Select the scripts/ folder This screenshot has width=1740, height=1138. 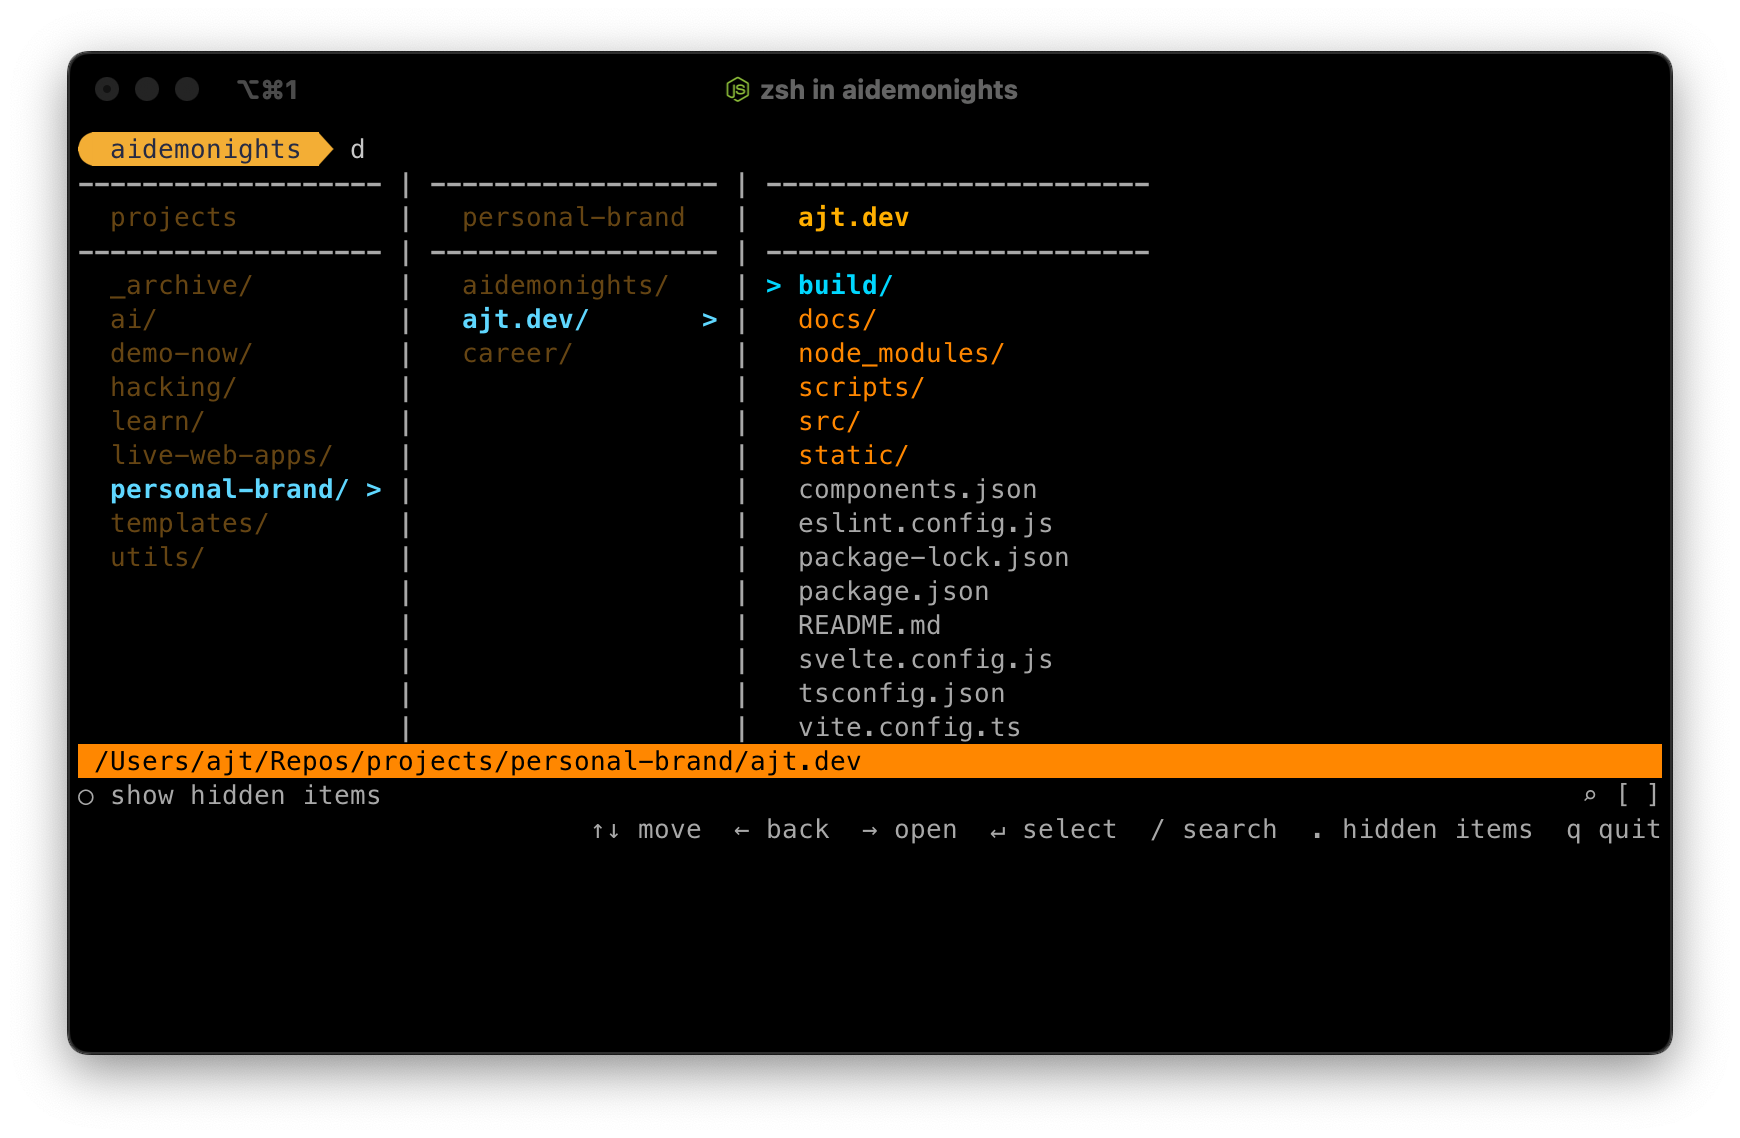click(861, 388)
